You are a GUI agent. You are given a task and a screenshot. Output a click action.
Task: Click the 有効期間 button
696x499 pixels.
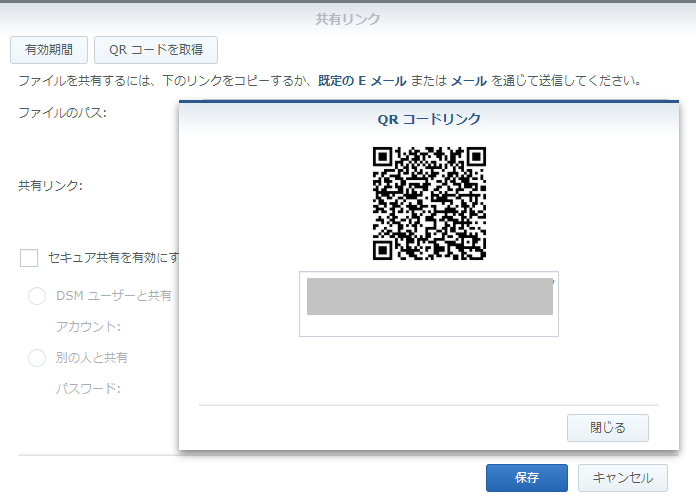[x=48, y=49]
